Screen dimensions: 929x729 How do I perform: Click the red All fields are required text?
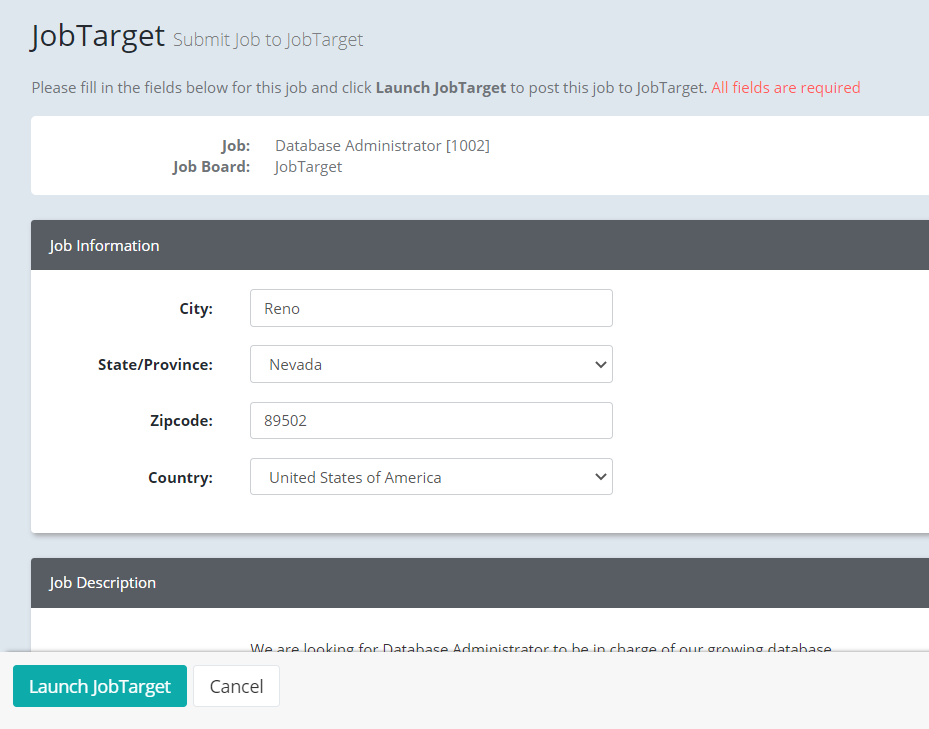pos(785,87)
